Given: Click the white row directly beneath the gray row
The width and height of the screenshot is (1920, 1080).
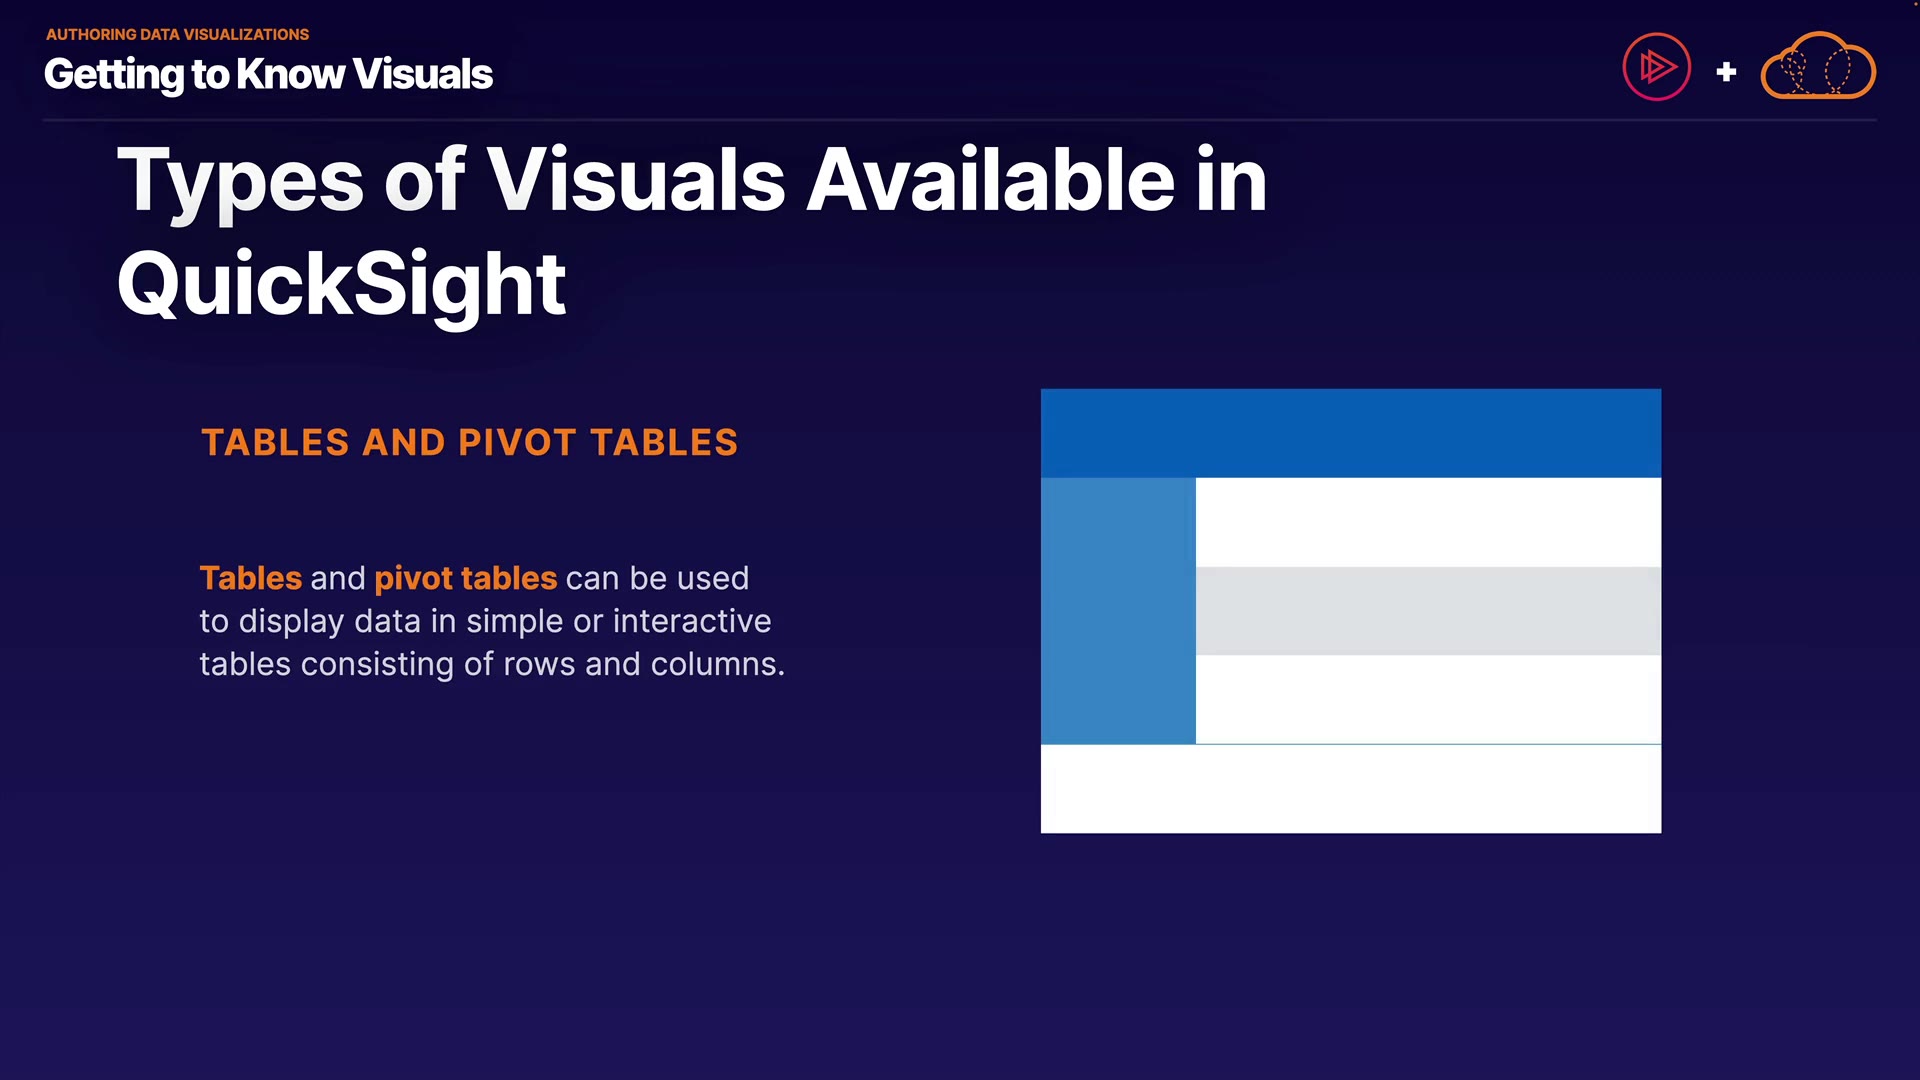Looking at the screenshot, I should click(x=1428, y=698).
